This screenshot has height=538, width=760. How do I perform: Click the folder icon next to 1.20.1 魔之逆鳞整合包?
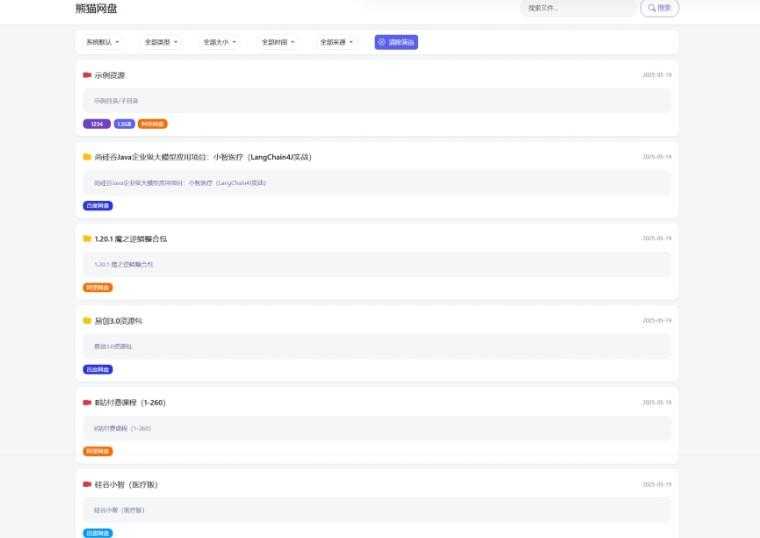click(x=87, y=238)
